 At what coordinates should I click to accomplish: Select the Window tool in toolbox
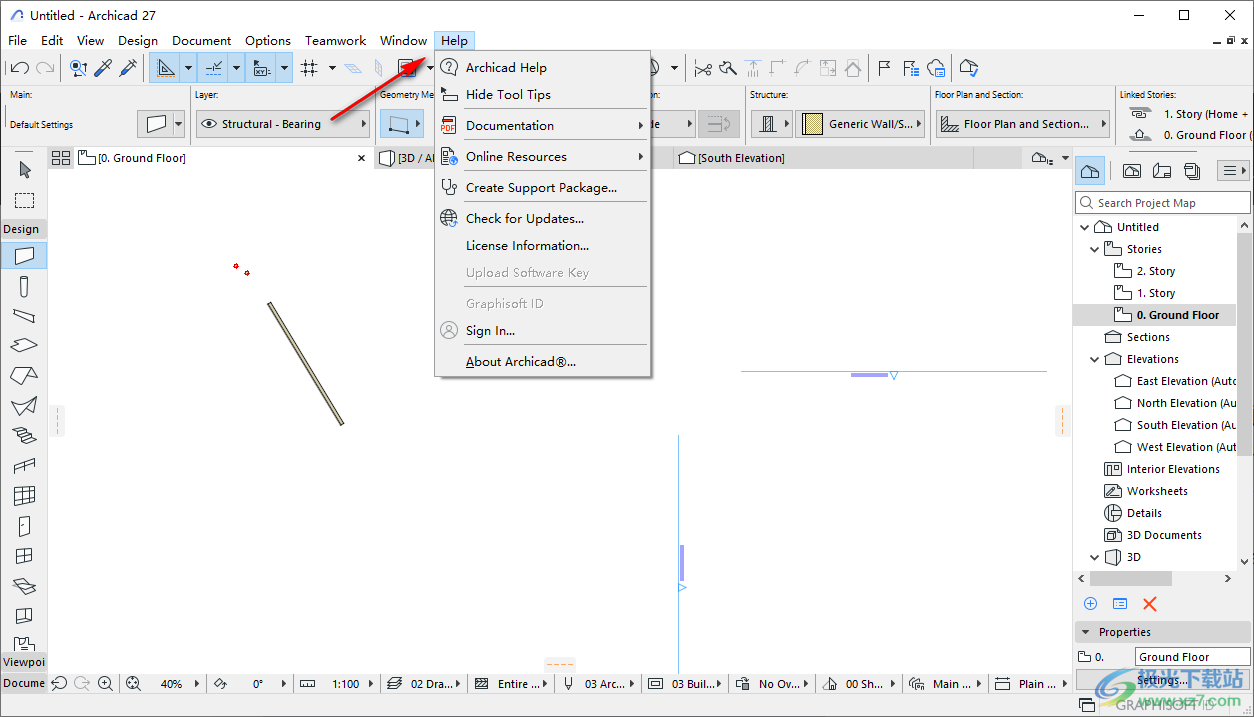point(24,556)
